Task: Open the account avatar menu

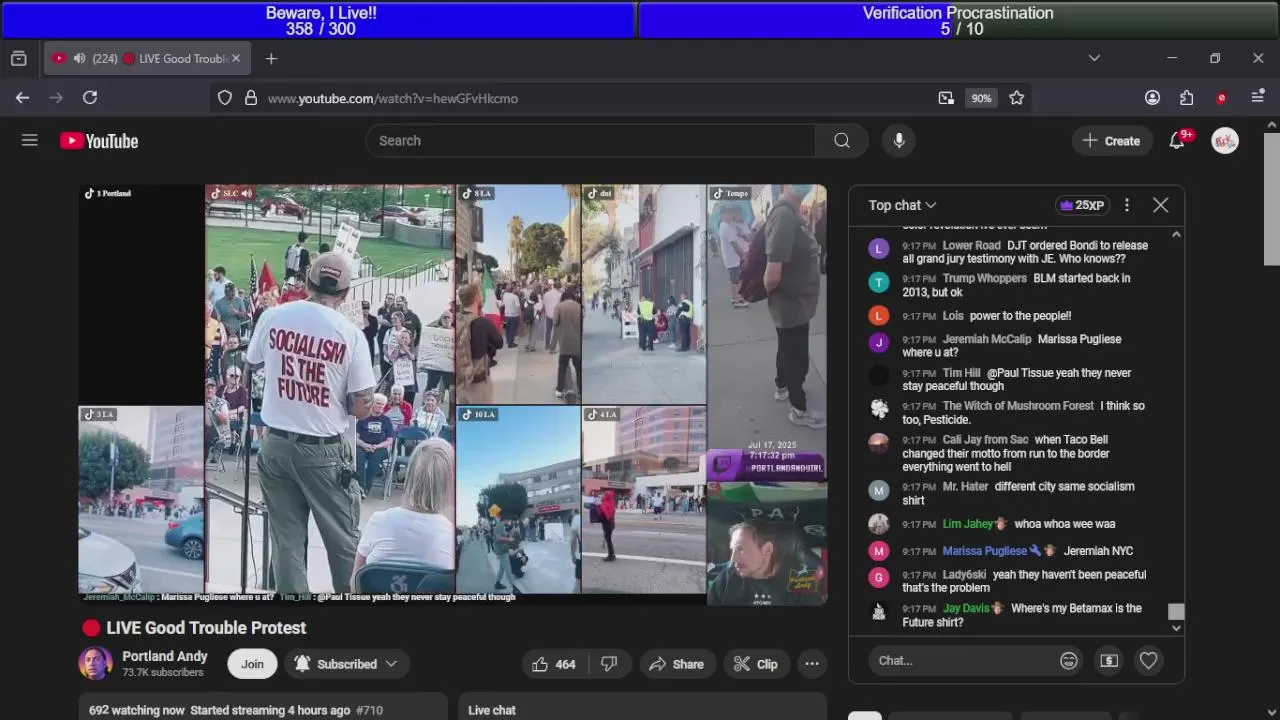Action: (x=1225, y=141)
